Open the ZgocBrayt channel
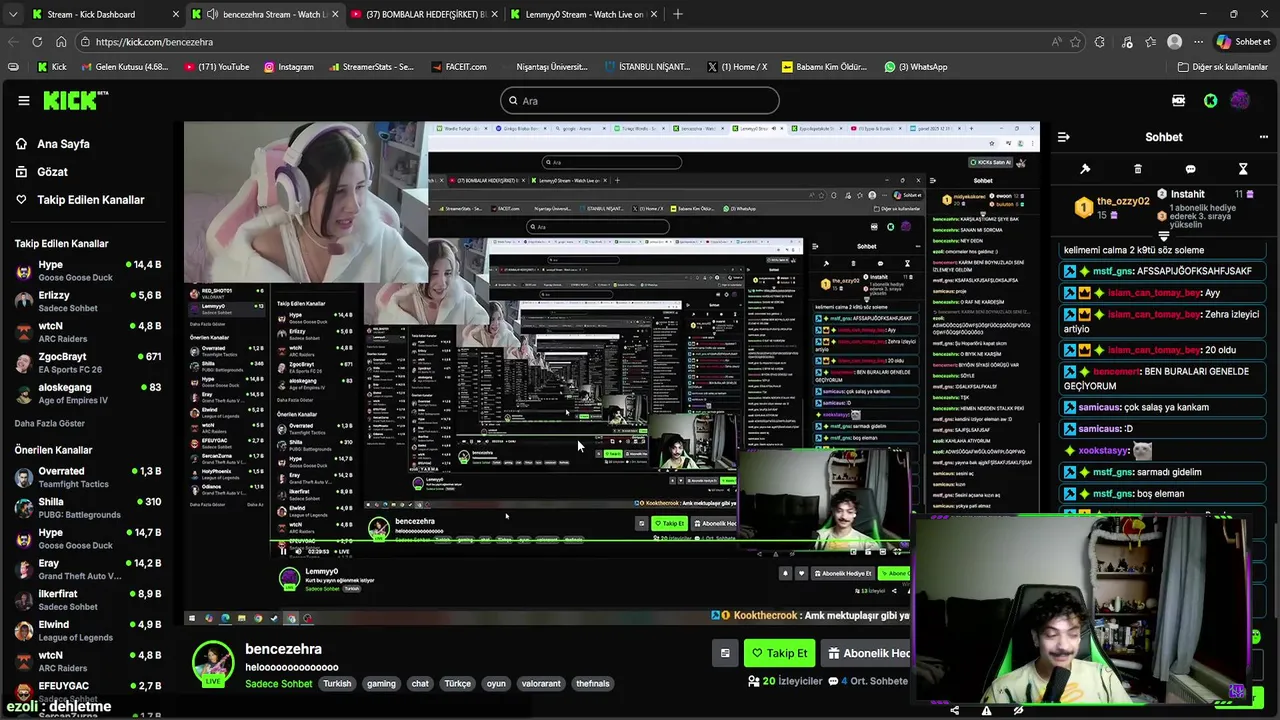 tap(88, 362)
